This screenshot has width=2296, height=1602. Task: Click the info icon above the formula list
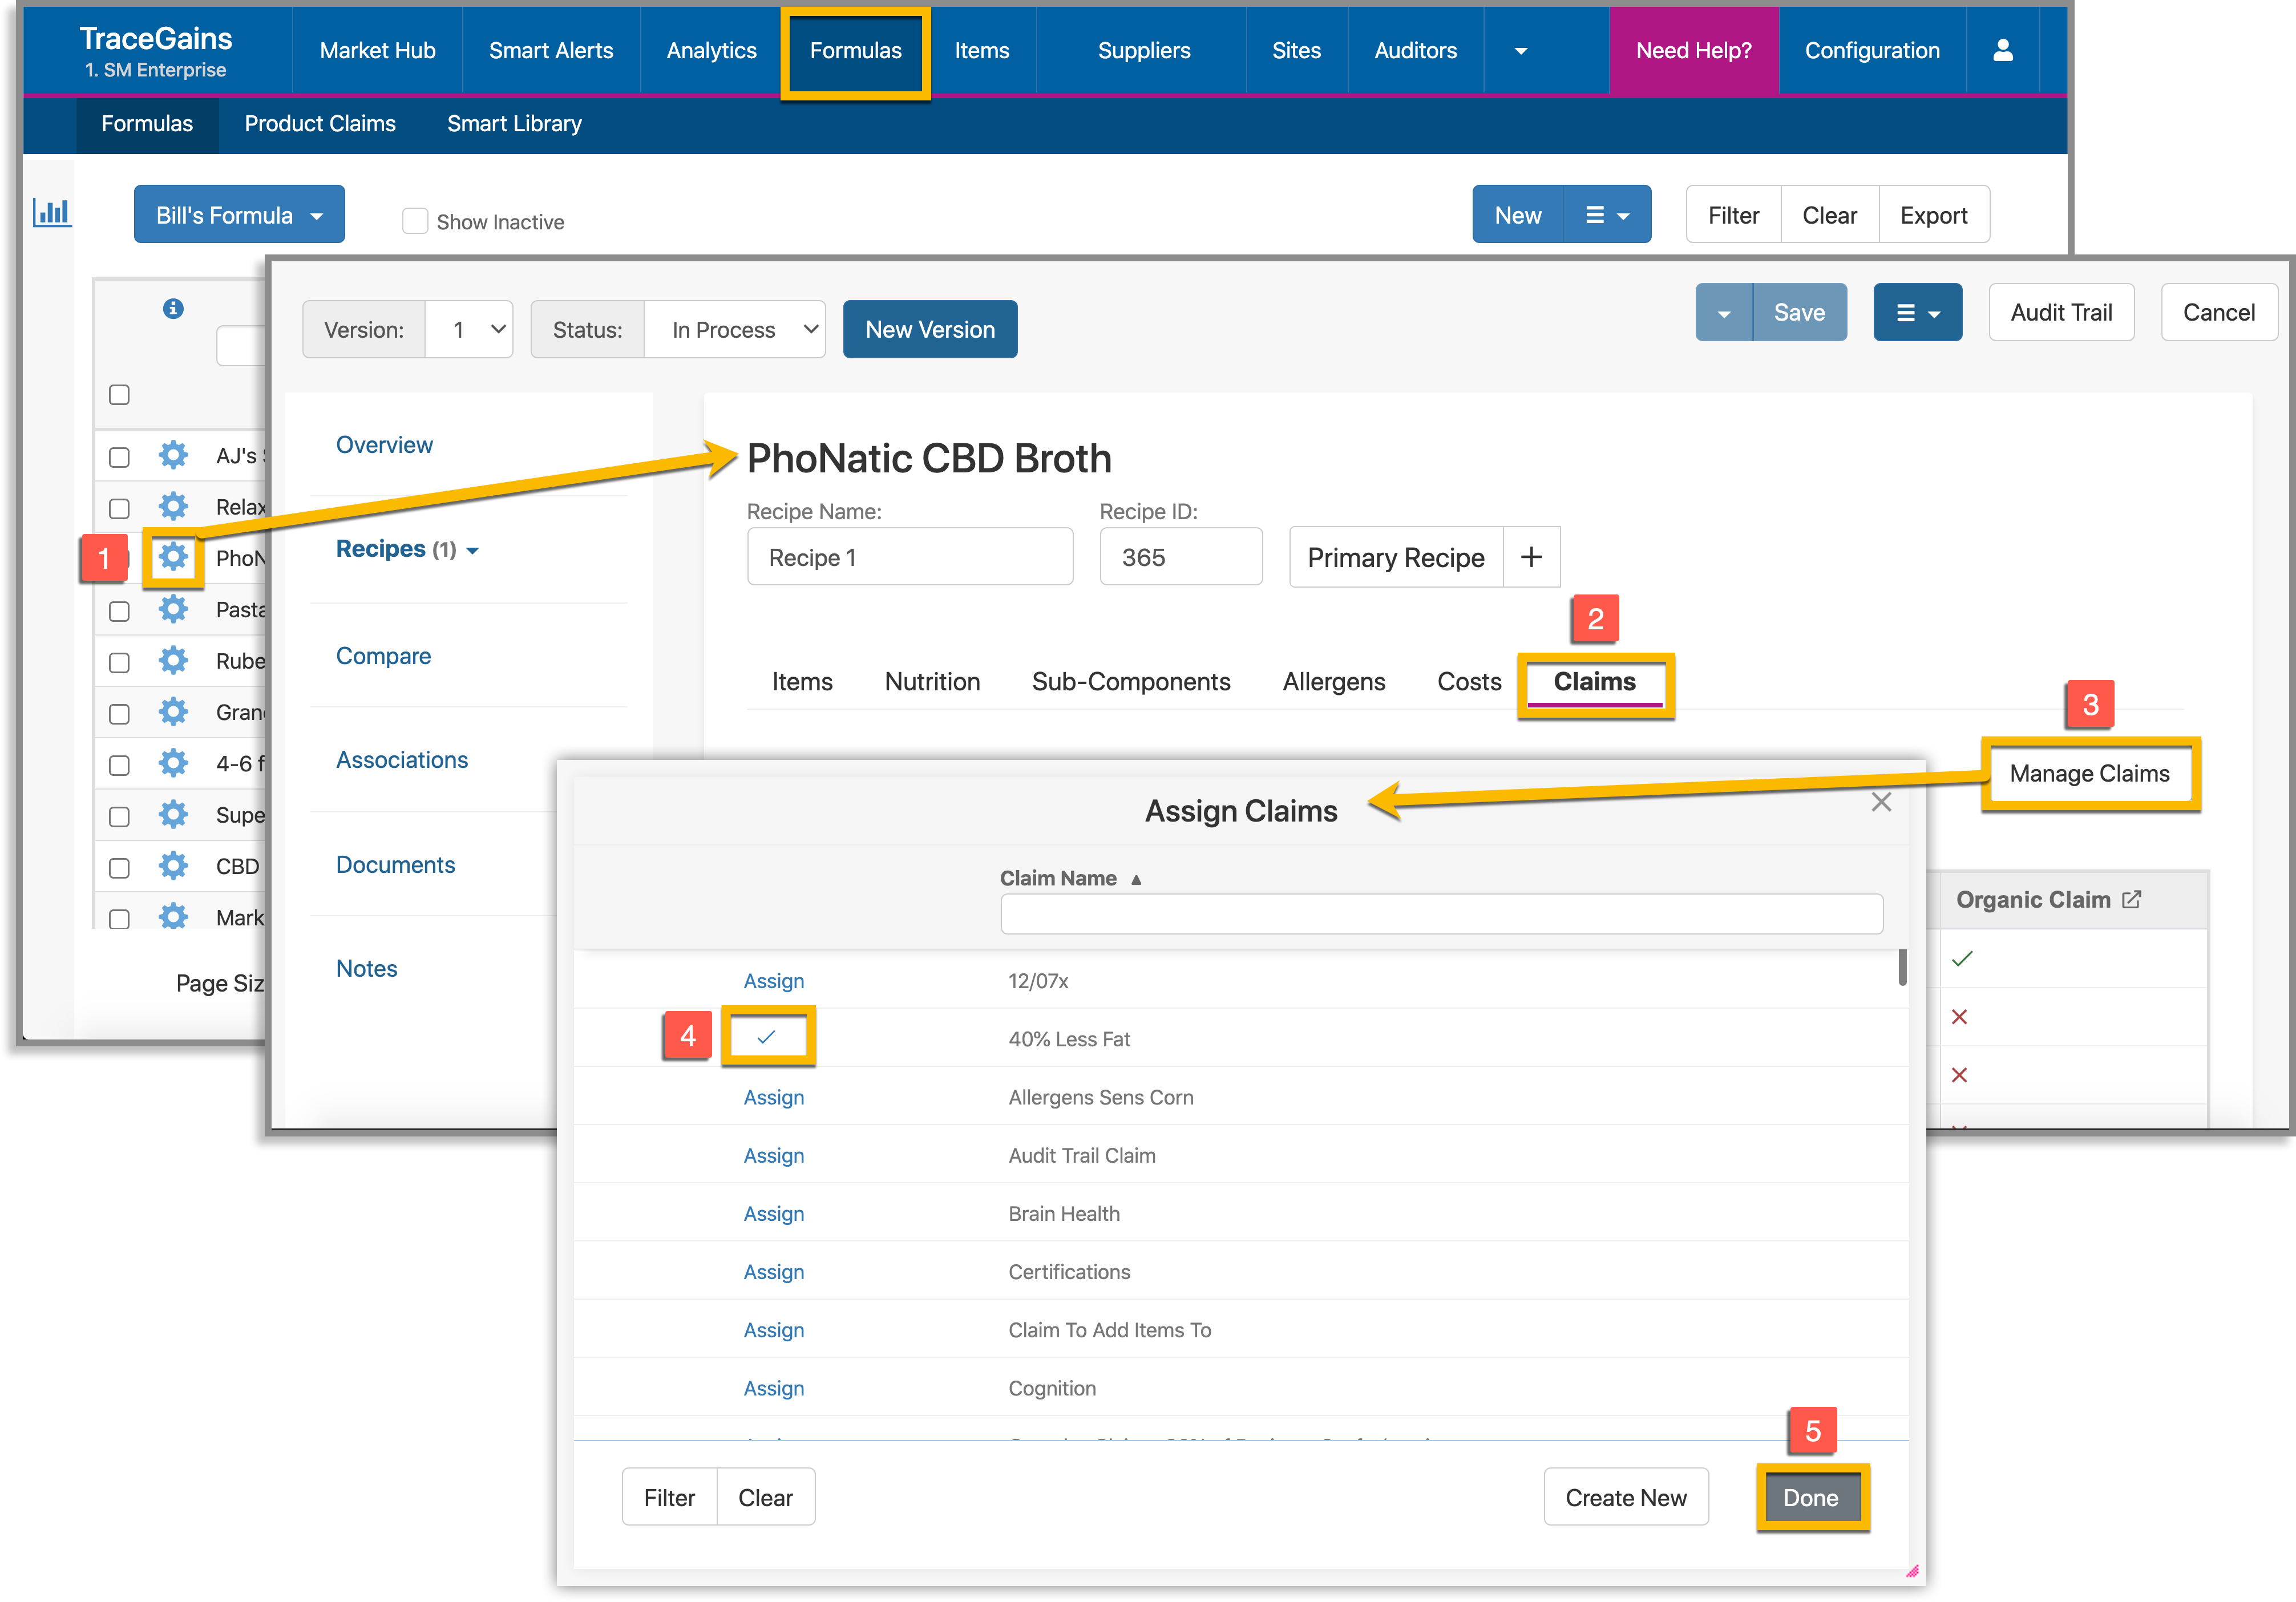pos(173,309)
